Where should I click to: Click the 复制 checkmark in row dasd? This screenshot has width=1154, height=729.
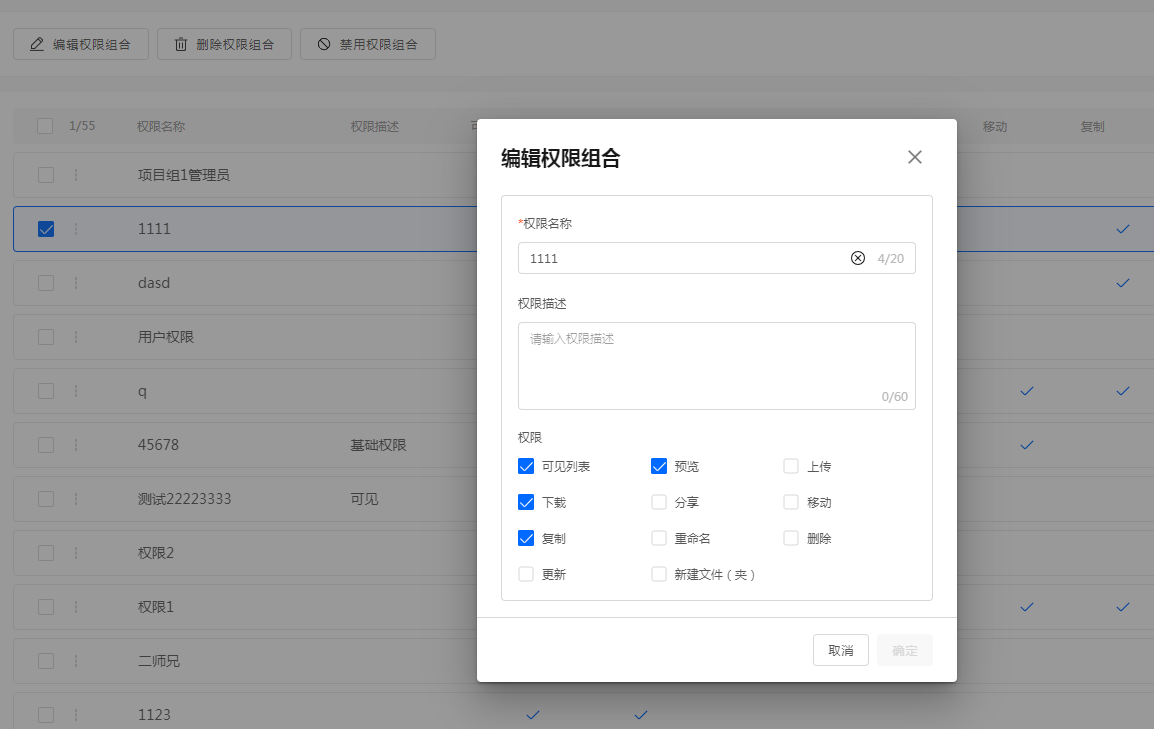coord(1122,283)
